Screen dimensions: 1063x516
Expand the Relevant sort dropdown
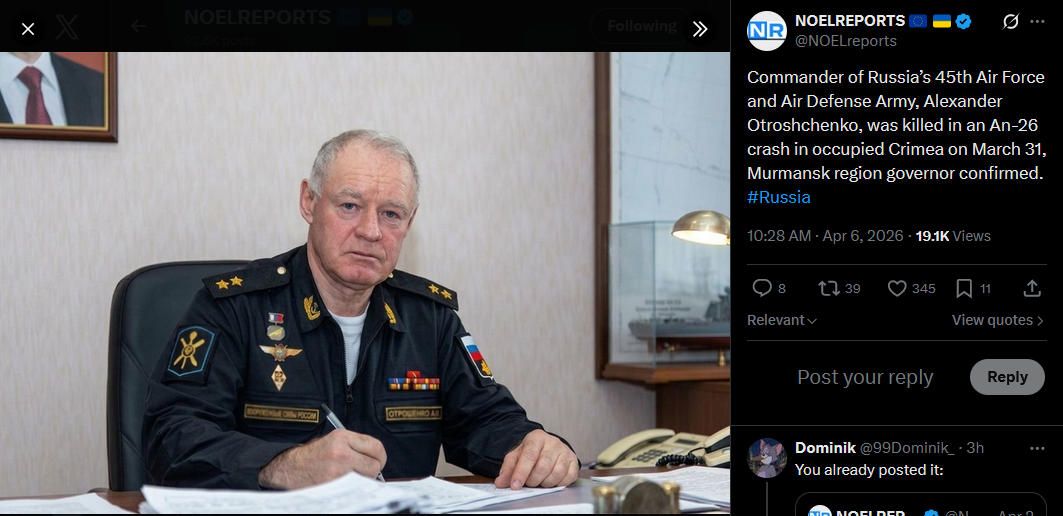782,320
